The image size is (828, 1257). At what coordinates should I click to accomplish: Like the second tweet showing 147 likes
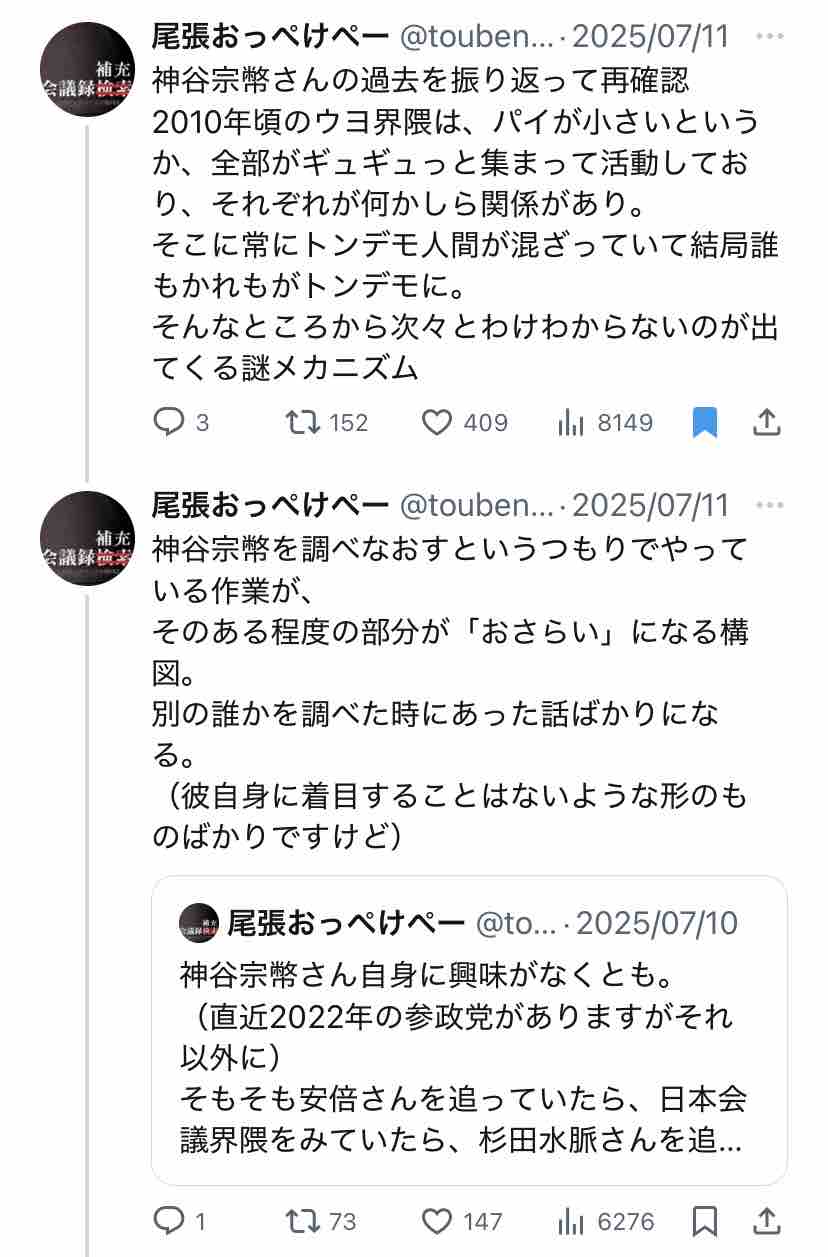pyautogui.click(x=461, y=1221)
